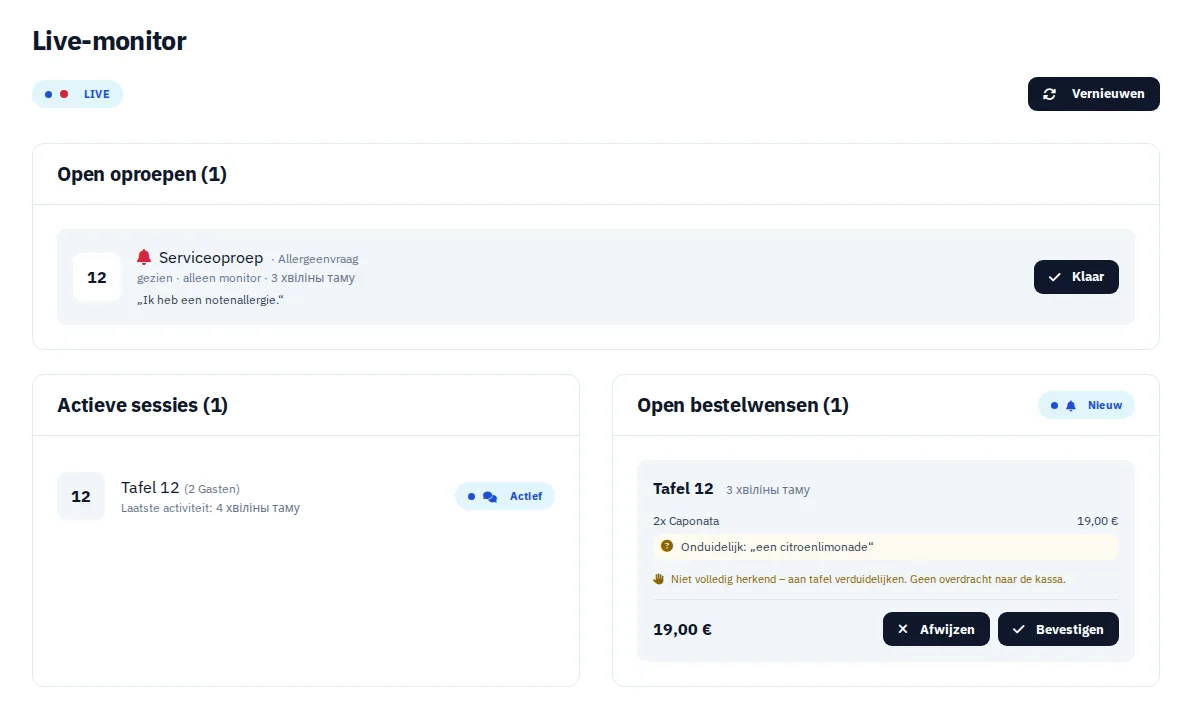
Task: Click the 12 table tile in Actieve sessies
Action: [81, 496]
